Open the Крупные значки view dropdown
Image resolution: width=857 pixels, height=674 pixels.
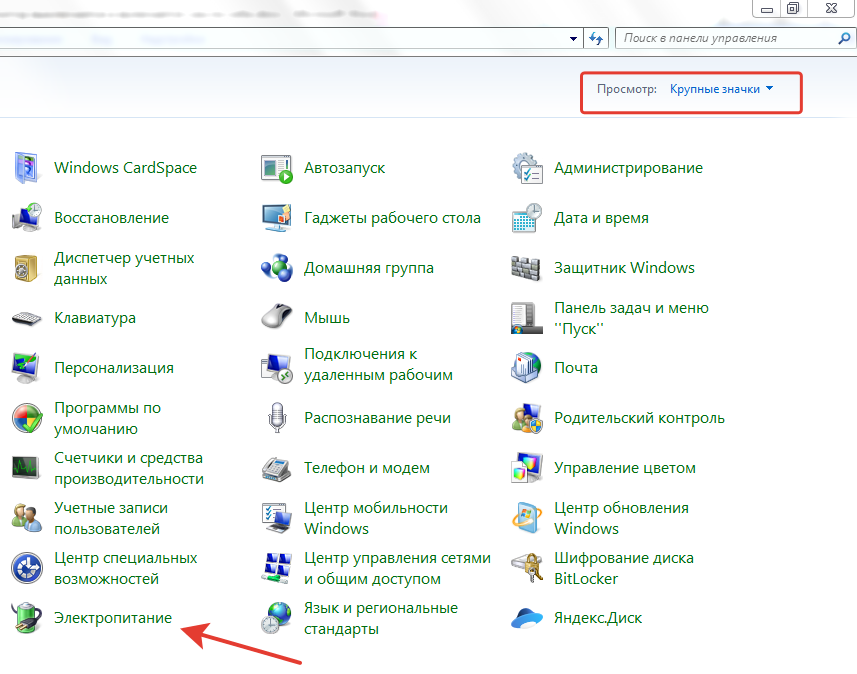pos(721,89)
